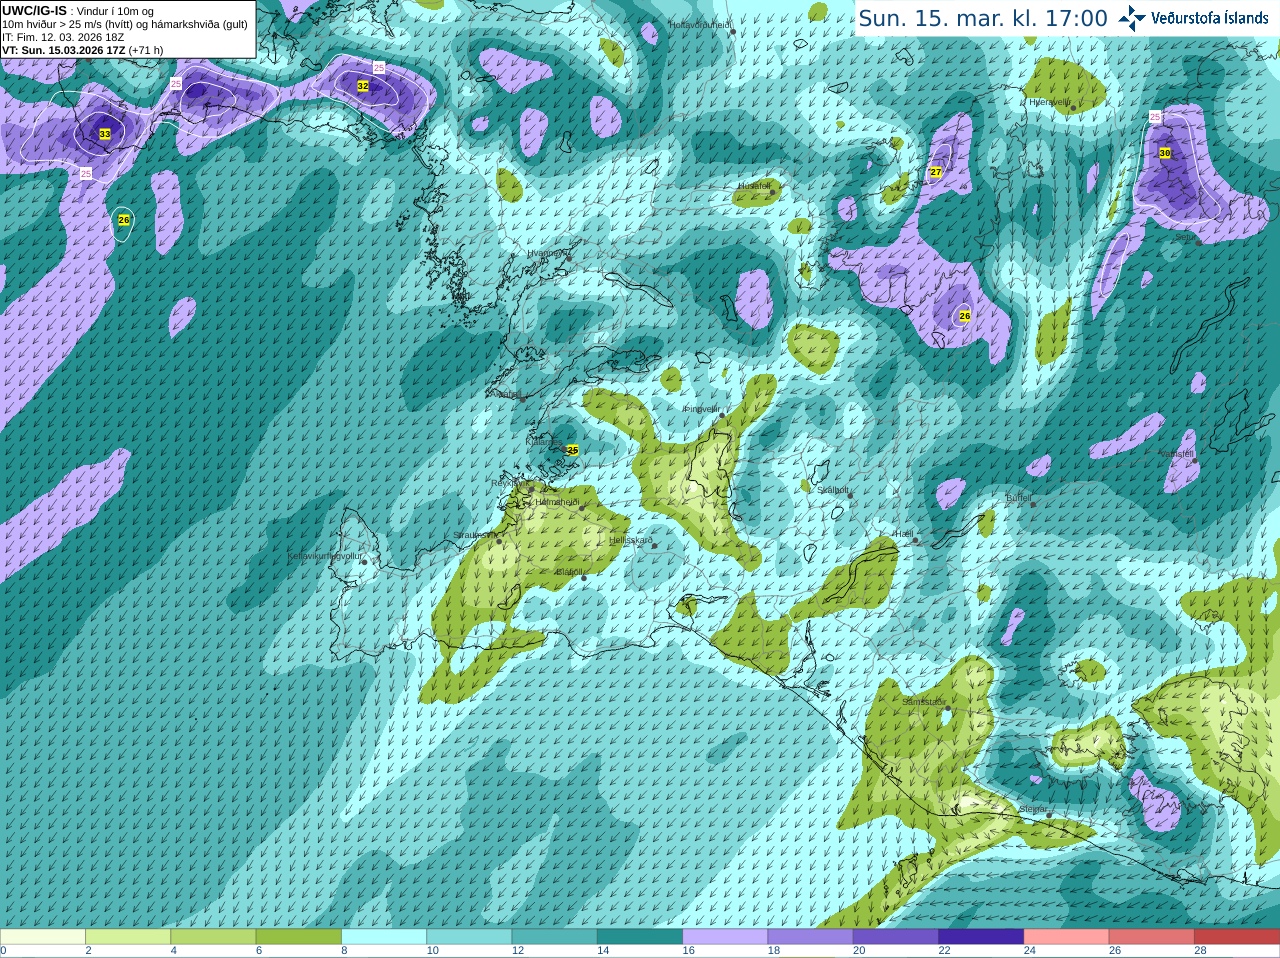1280x958 pixels.
Task: Click the legend scale number 8
Action: point(344,951)
